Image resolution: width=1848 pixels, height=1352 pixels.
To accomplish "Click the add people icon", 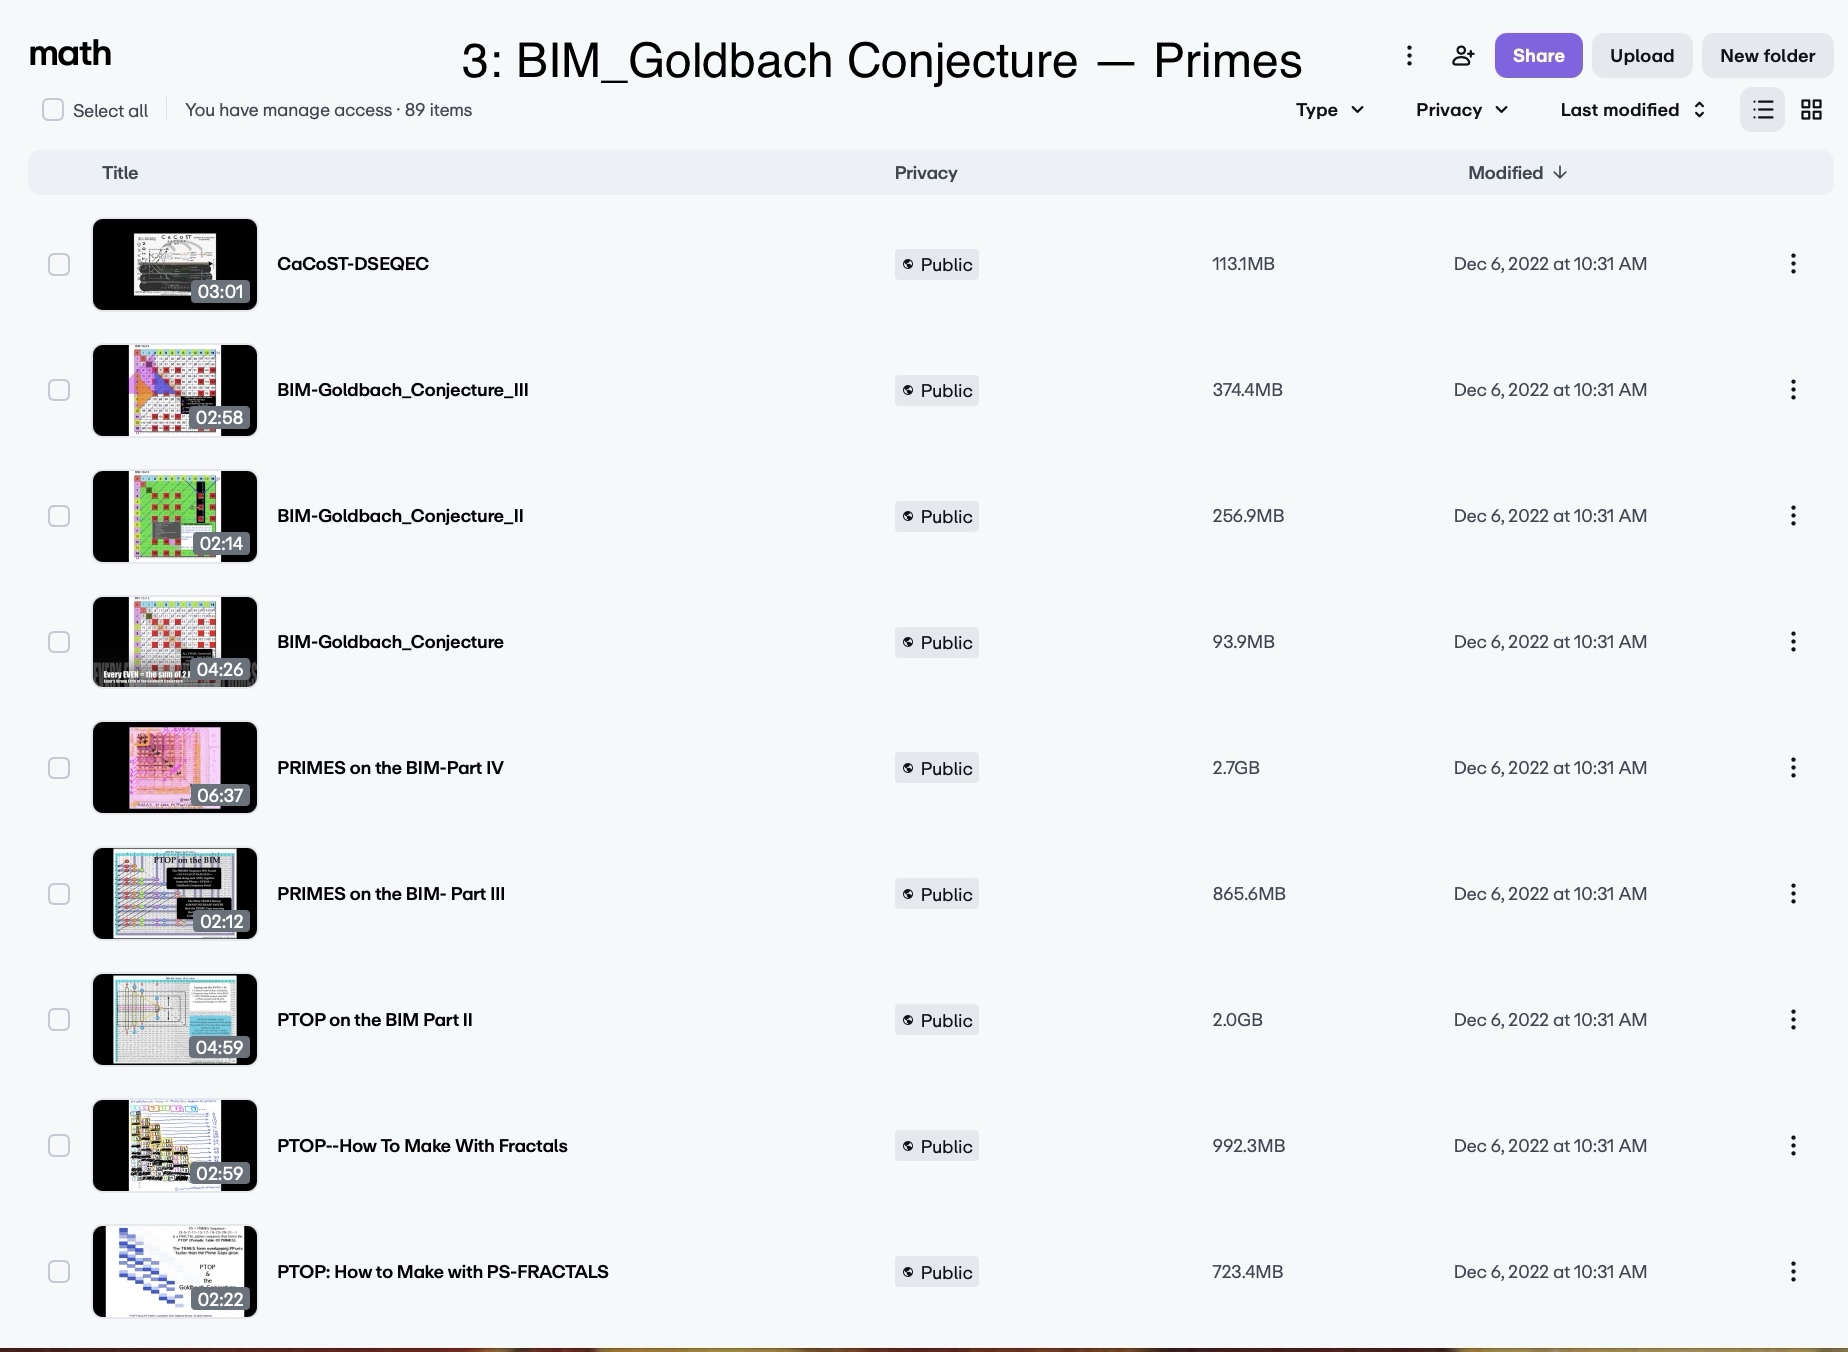I will (x=1463, y=56).
